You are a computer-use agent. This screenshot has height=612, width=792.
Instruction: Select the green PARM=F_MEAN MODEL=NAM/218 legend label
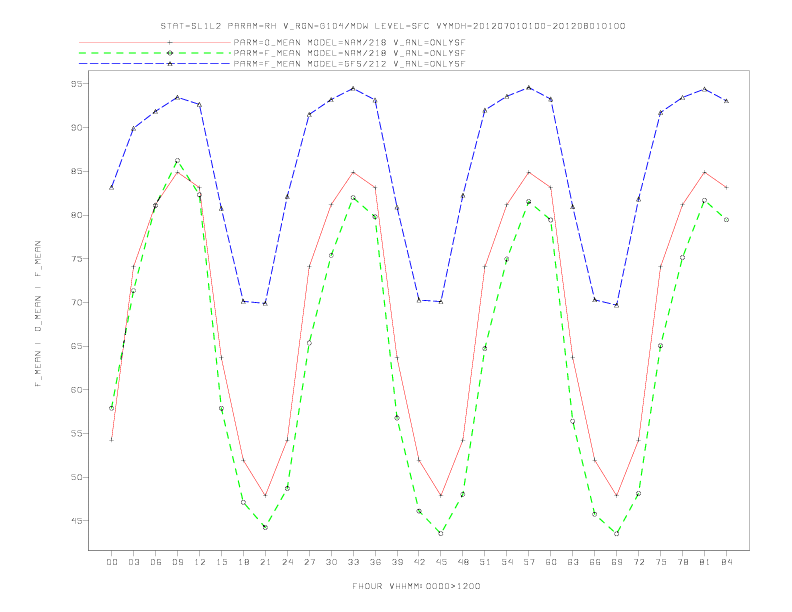pos(349,53)
